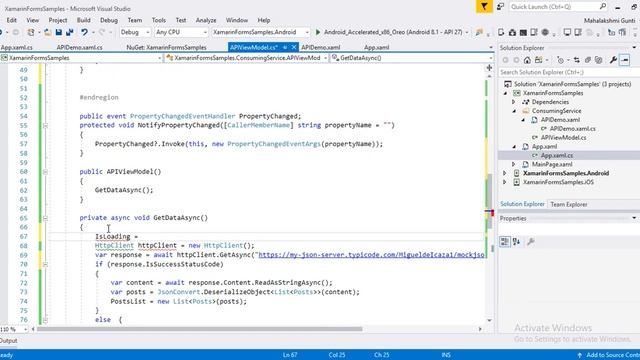Click the Output panel label
This screenshot has width=640, height=360.
click(8, 340)
